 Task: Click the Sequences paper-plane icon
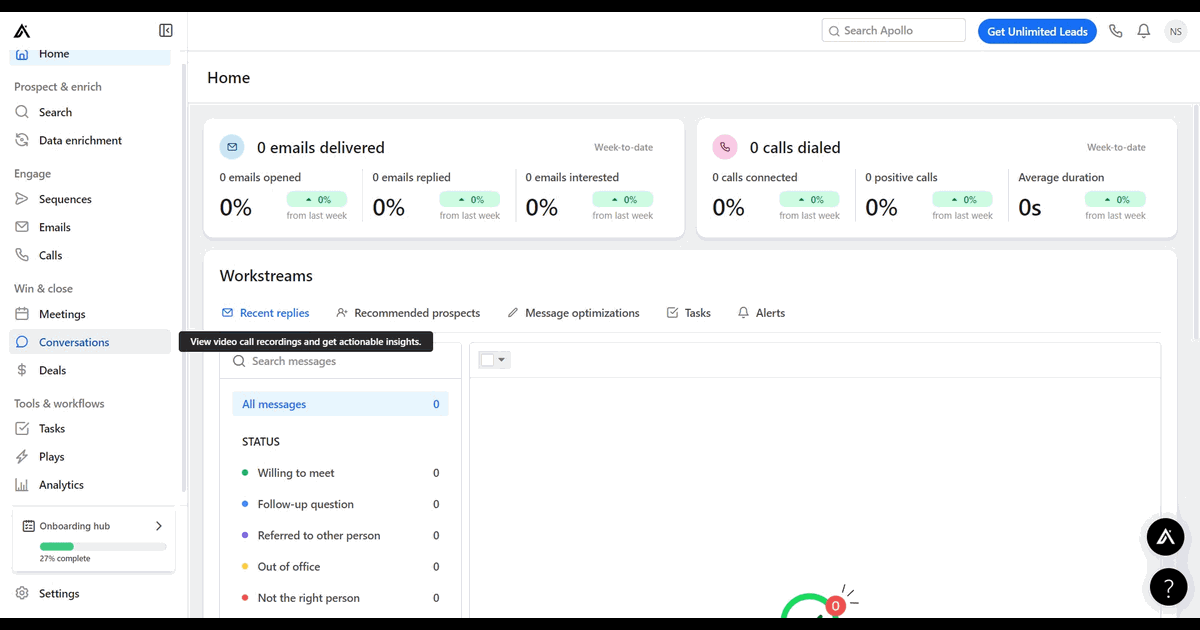click(22, 199)
